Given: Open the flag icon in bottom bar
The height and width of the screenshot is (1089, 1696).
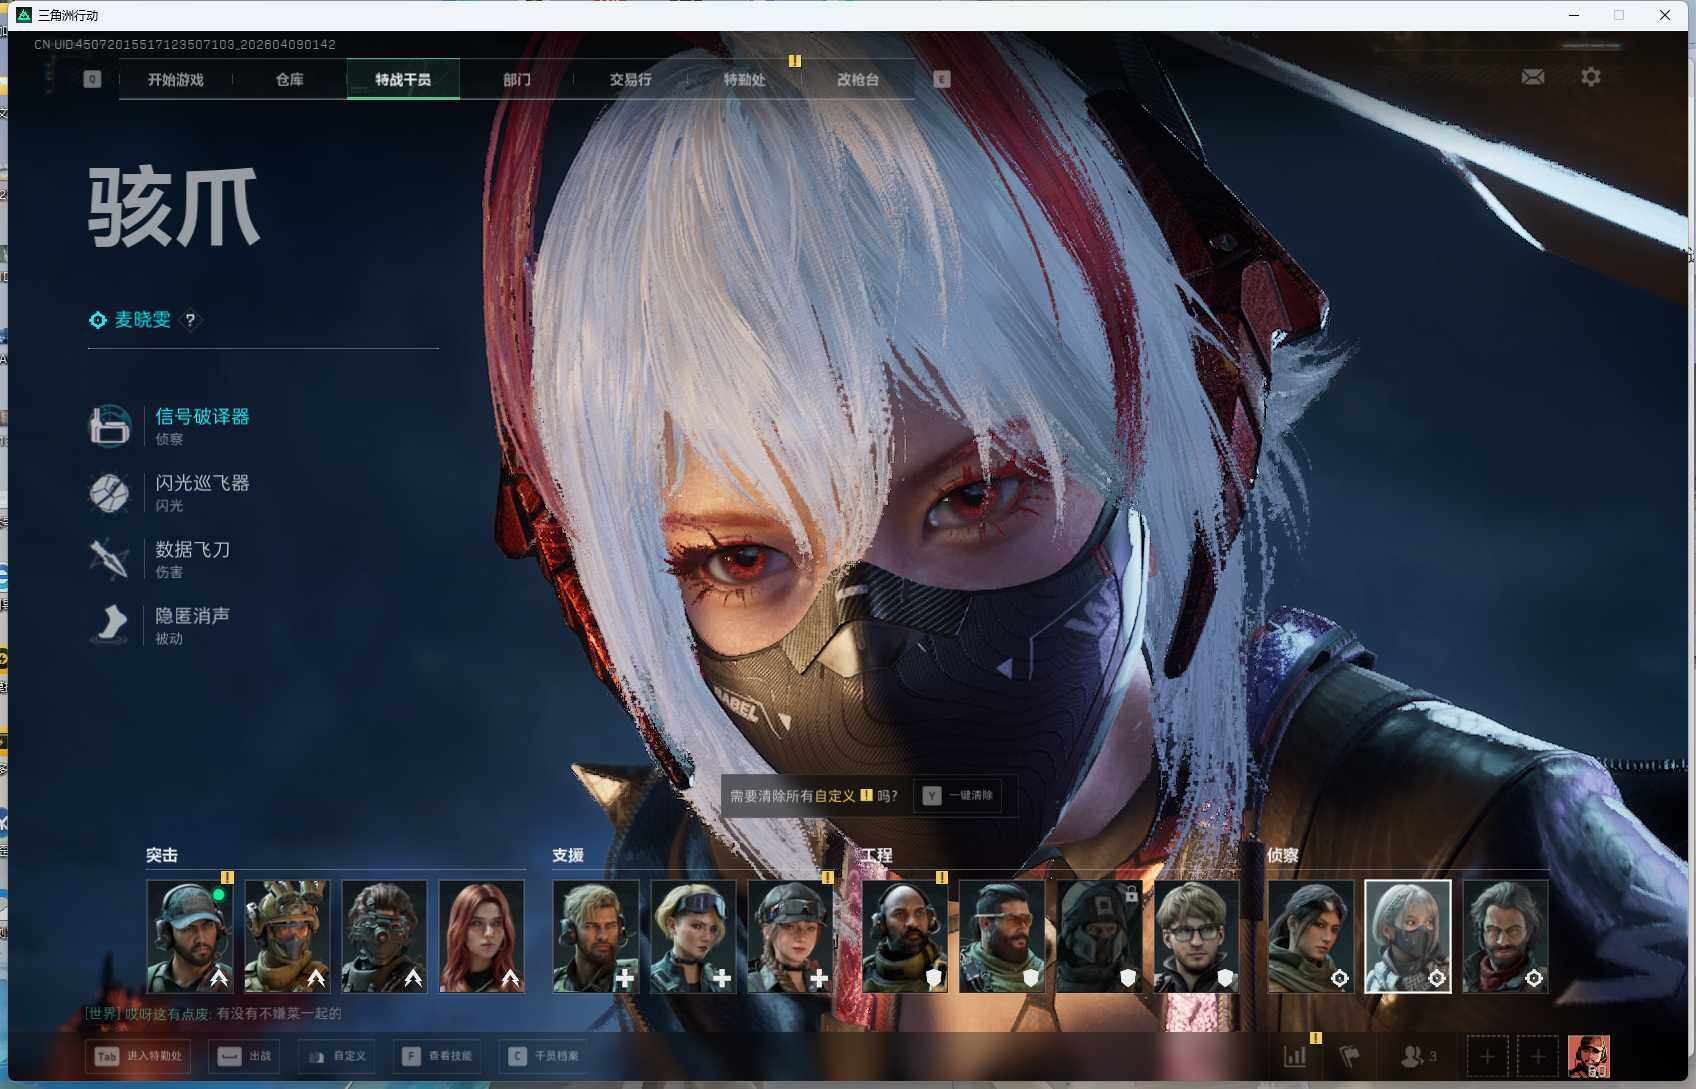Looking at the screenshot, I should pyautogui.click(x=1349, y=1056).
